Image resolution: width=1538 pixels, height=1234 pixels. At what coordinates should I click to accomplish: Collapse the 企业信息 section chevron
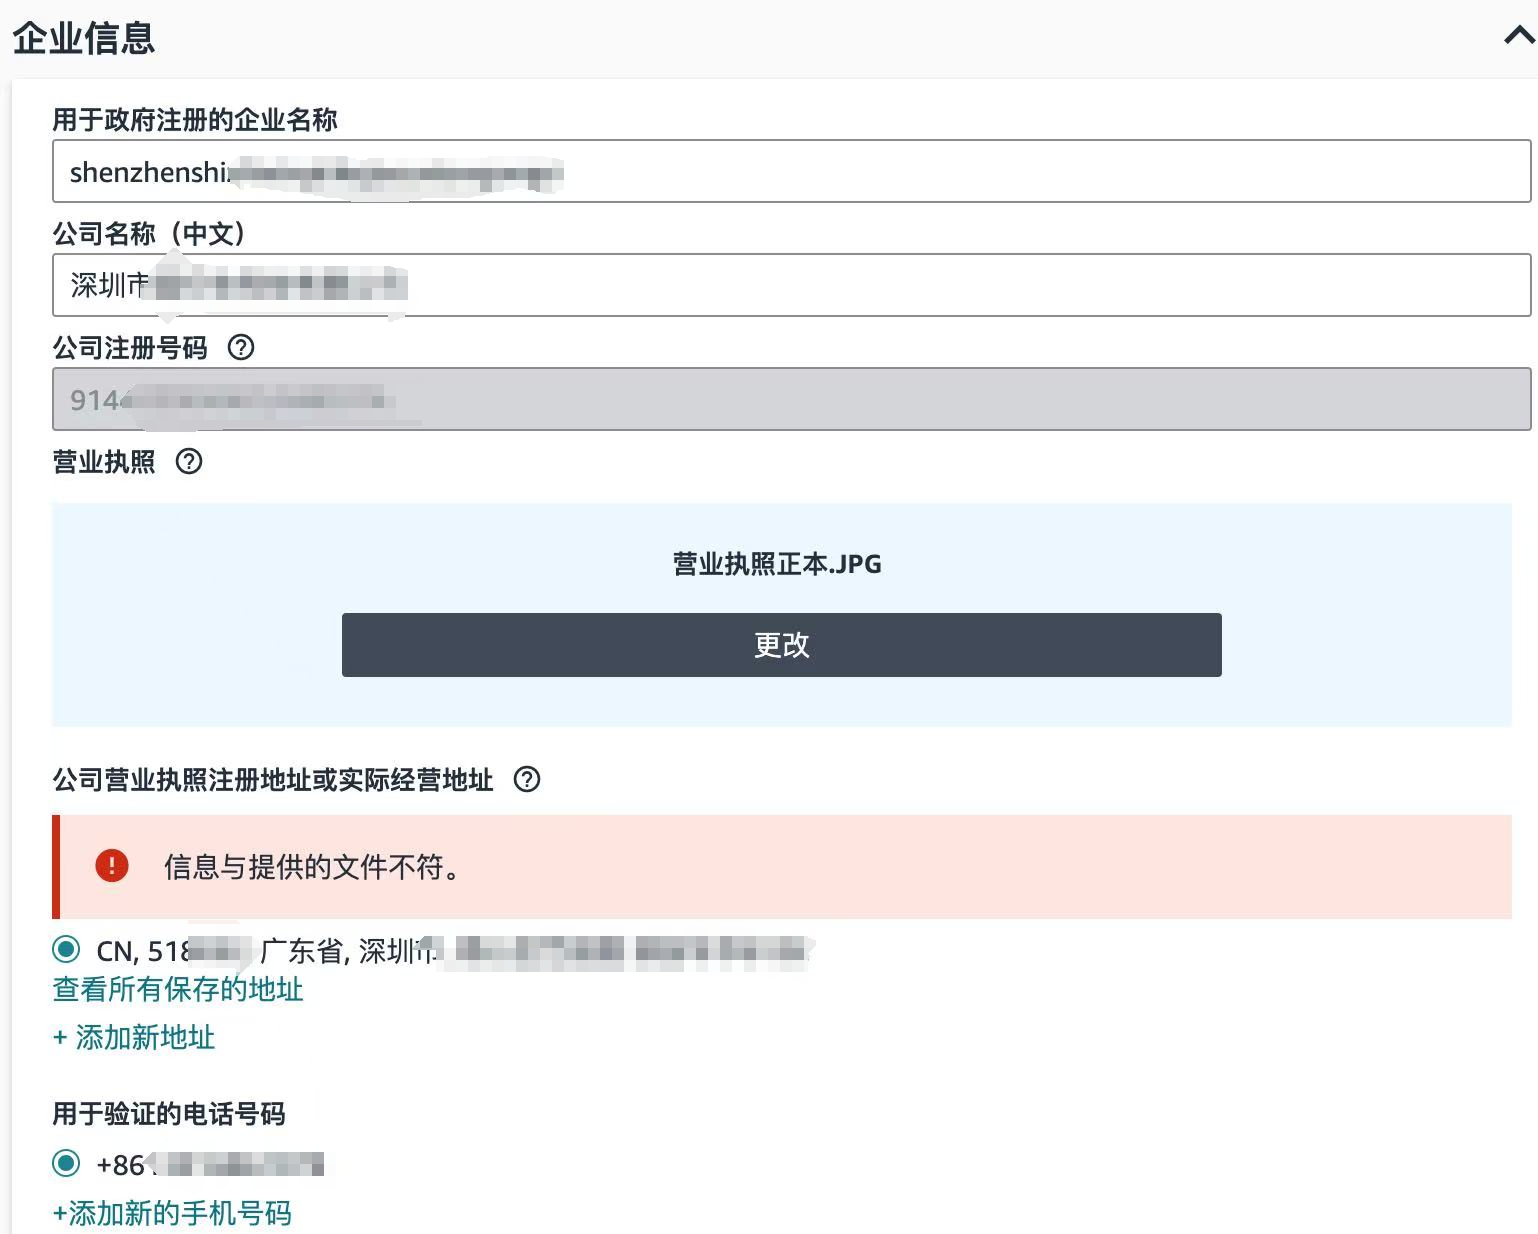[x=1519, y=36]
